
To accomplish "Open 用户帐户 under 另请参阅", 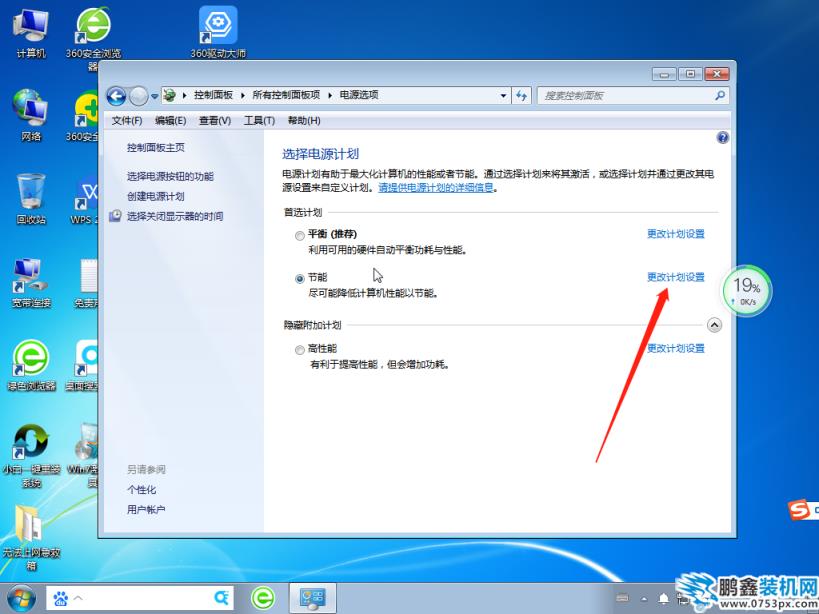I will click(146, 510).
